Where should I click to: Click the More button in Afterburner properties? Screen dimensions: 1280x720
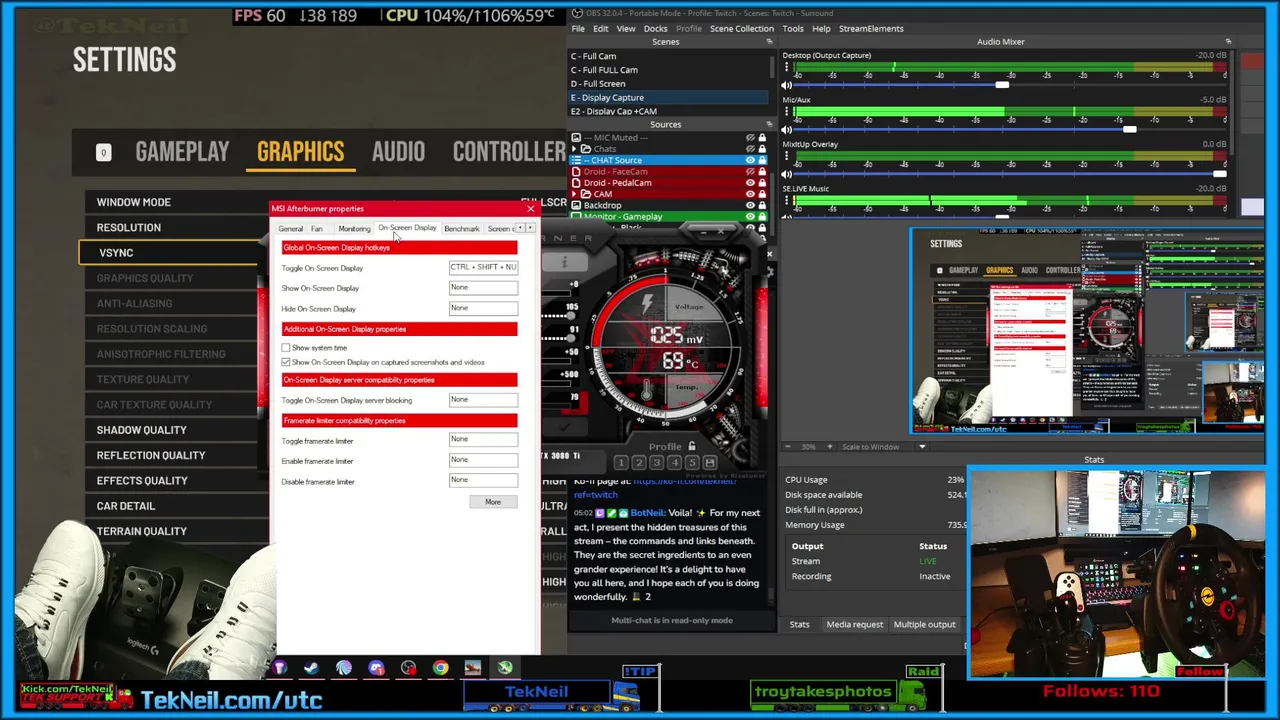click(x=493, y=502)
